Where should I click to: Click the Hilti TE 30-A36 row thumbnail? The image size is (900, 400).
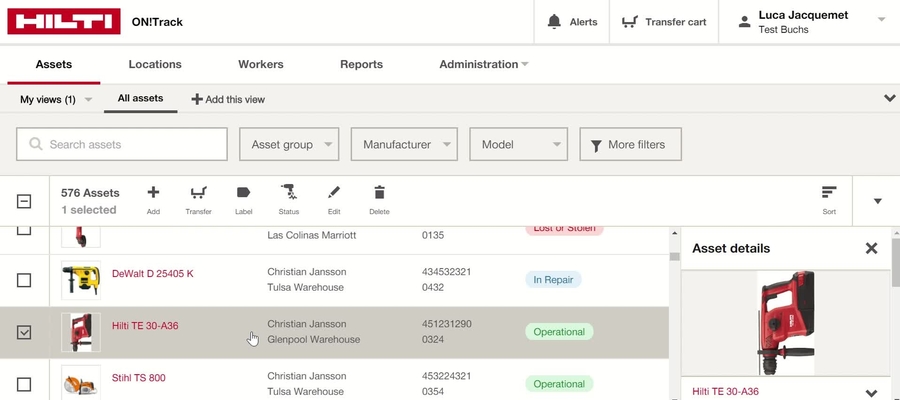[81, 332]
